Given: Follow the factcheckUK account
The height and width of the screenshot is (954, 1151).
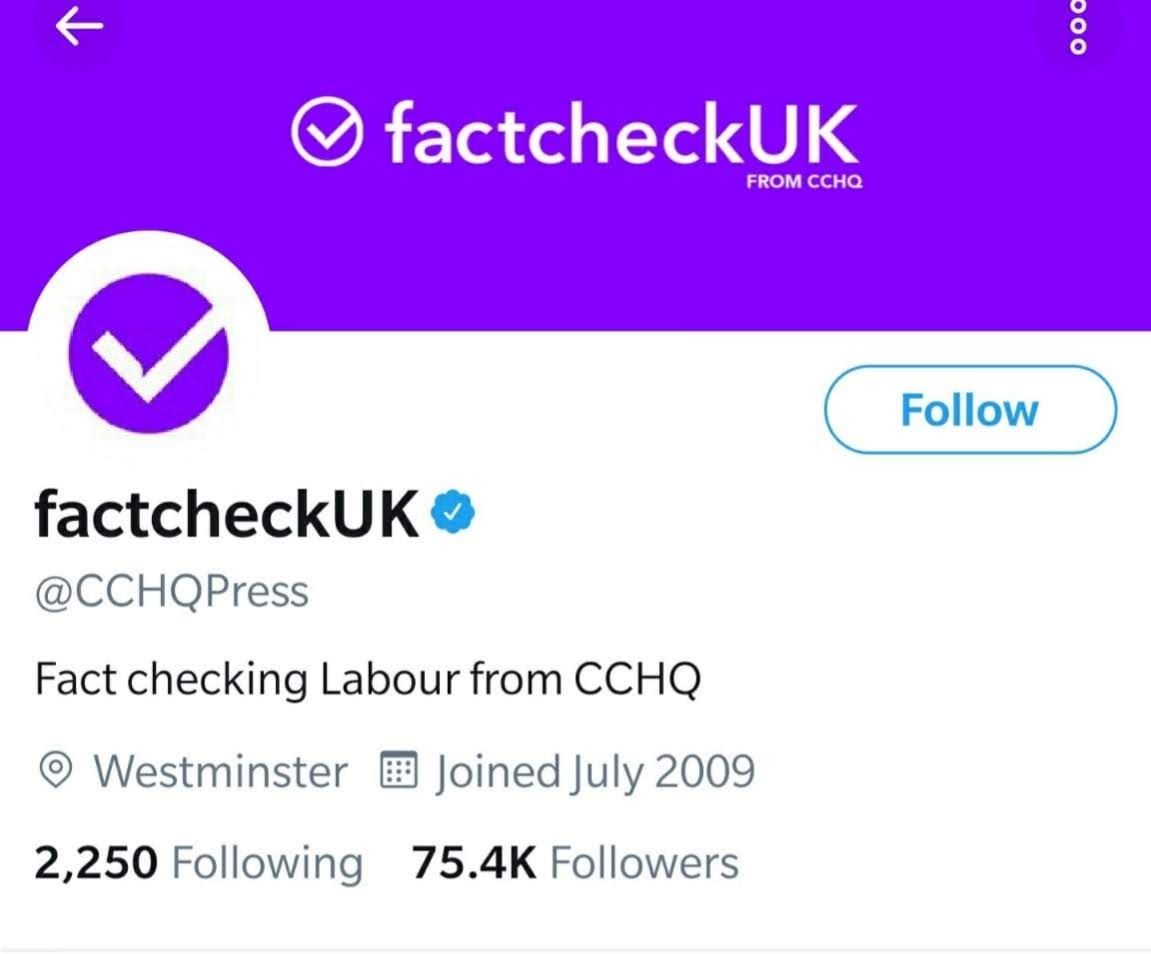Looking at the screenshot, I should click(x=969, y=410).
